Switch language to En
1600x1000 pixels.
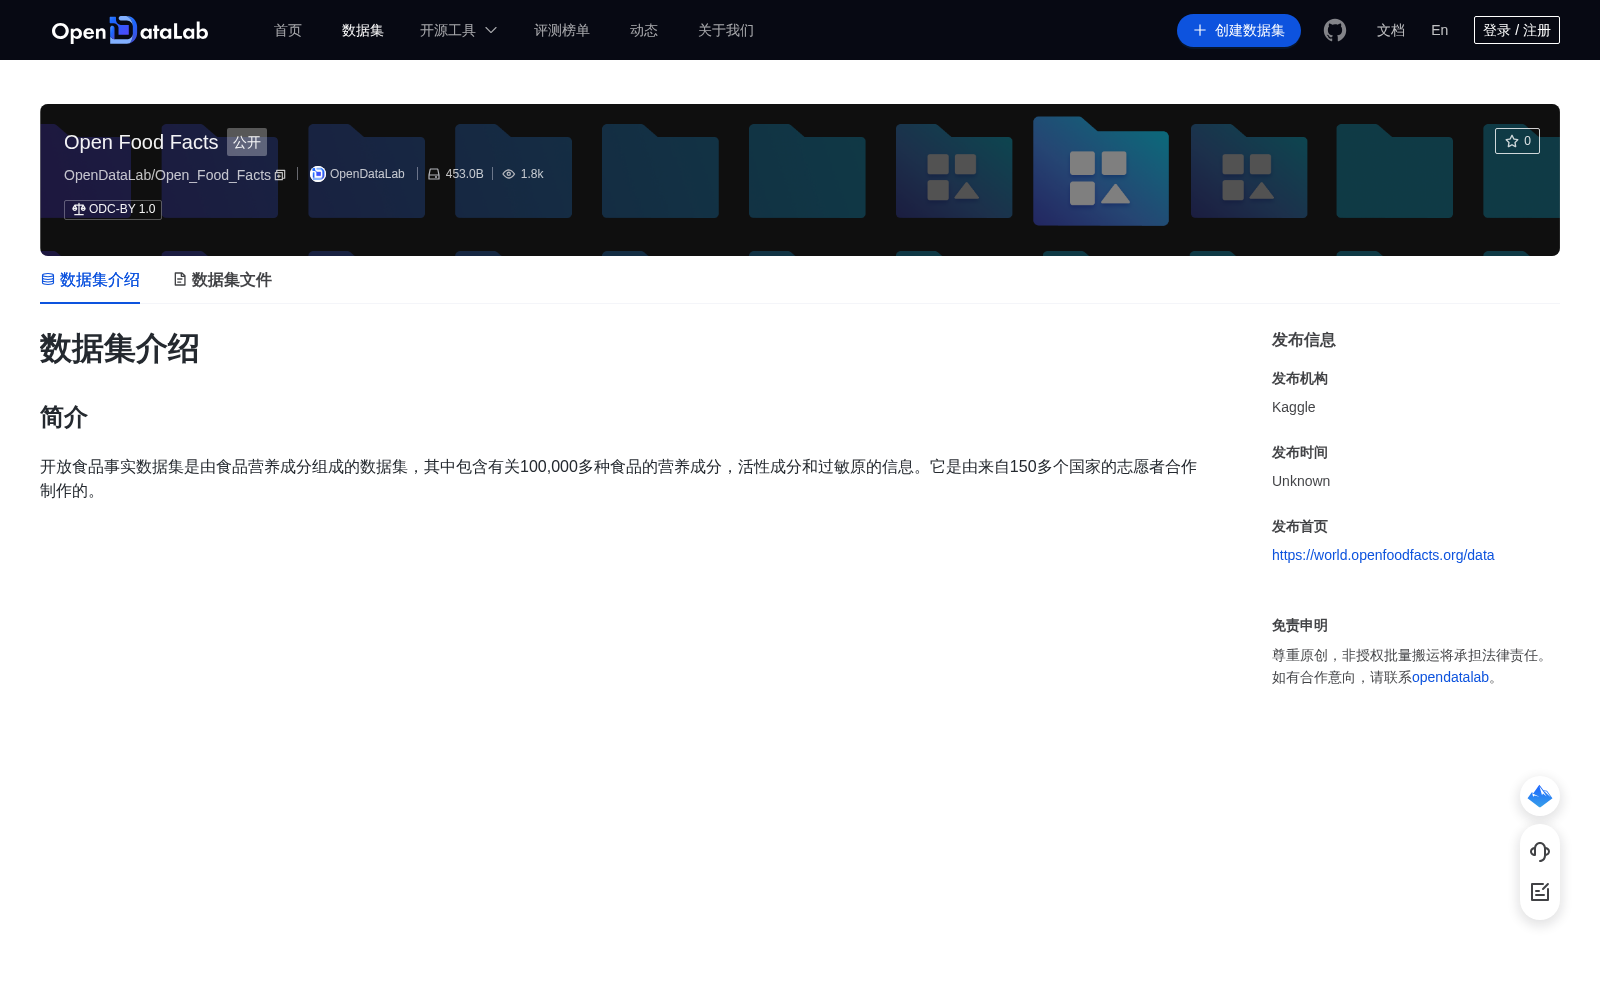tap(1440, 30)
